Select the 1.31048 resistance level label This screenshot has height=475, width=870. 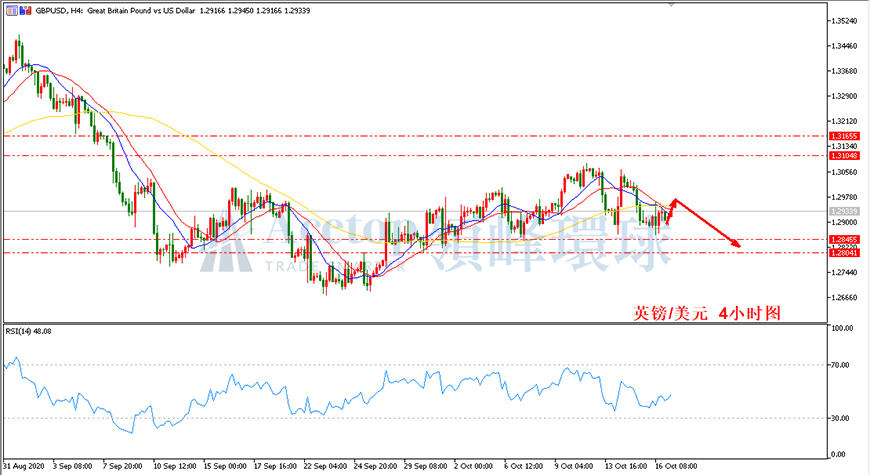coord(844,156)
